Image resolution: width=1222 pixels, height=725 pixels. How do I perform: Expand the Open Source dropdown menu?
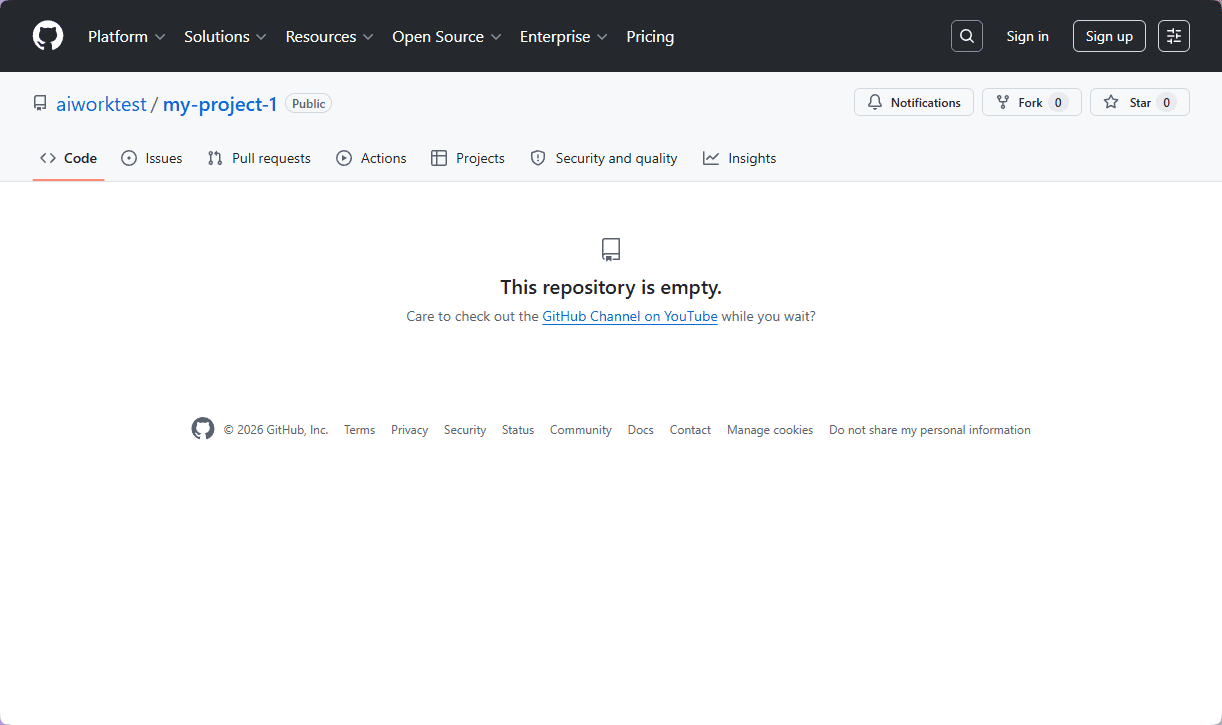[x=447, y=36]
